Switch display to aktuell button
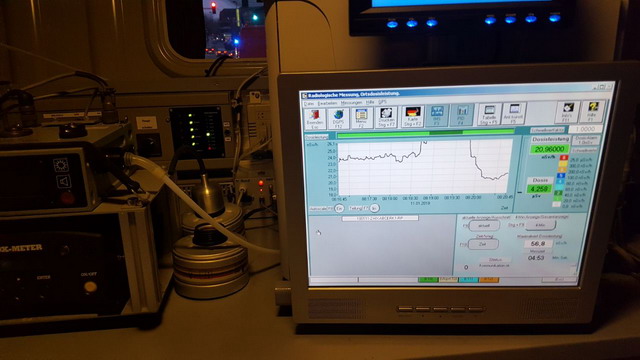Screen dimensions: 640x360 point(484,225)
